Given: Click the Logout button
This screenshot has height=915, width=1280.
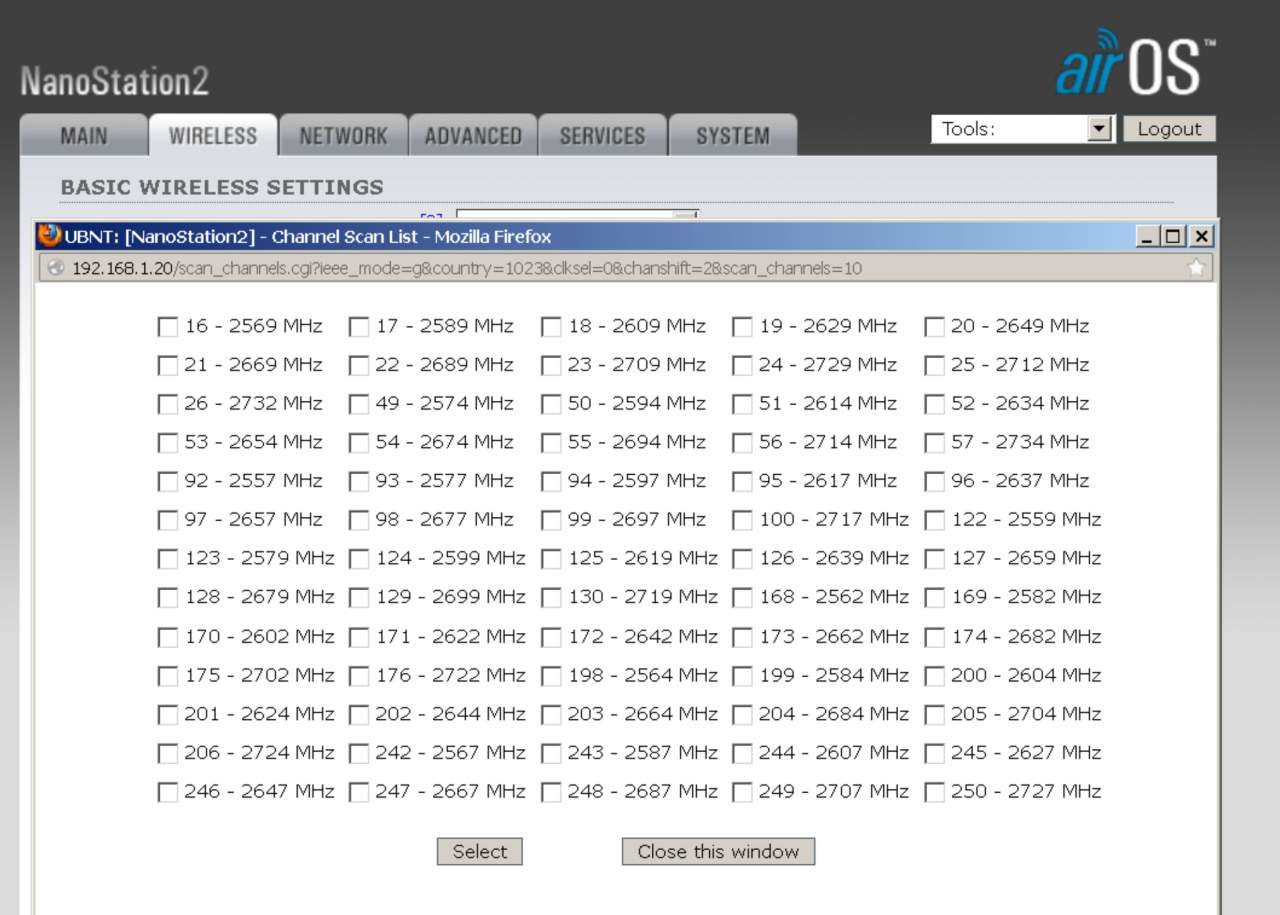Looking at the screenshot, I should click(1169, 129).
